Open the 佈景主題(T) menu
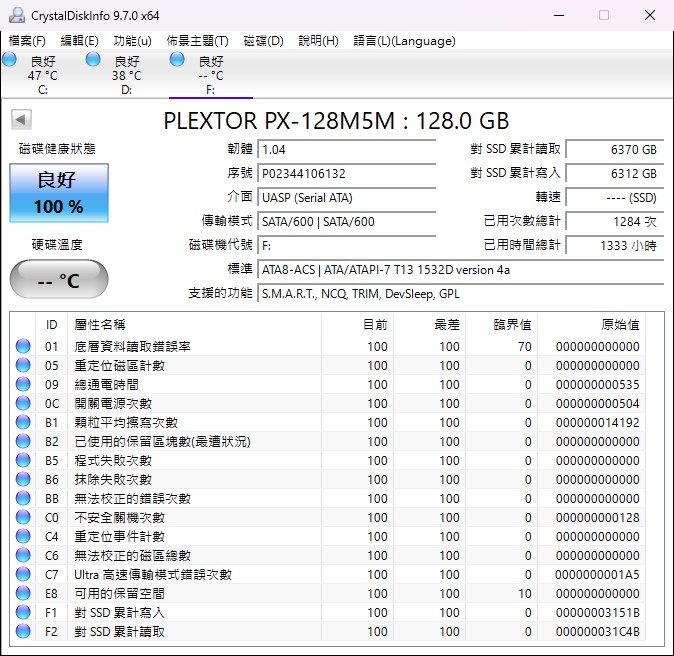Image resolution: width=674 pixels, height=656 pixels. (x=197, y=41)
